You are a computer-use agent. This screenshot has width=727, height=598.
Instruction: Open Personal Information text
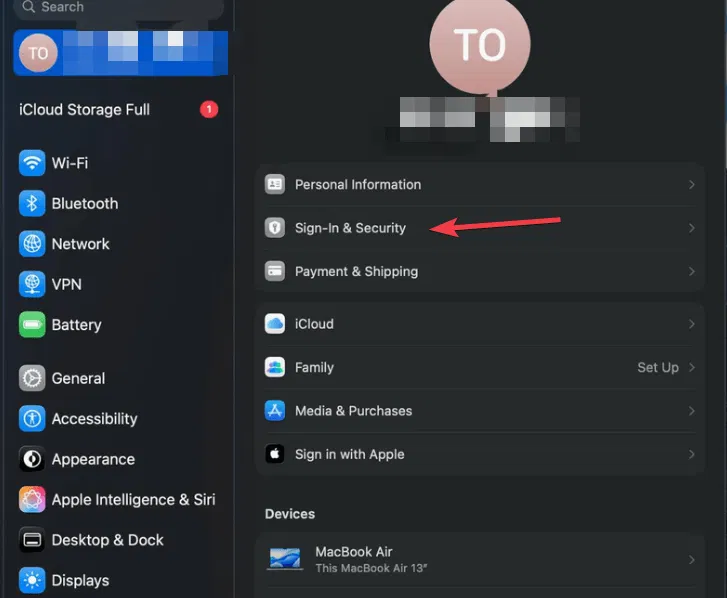click(358, 184)
